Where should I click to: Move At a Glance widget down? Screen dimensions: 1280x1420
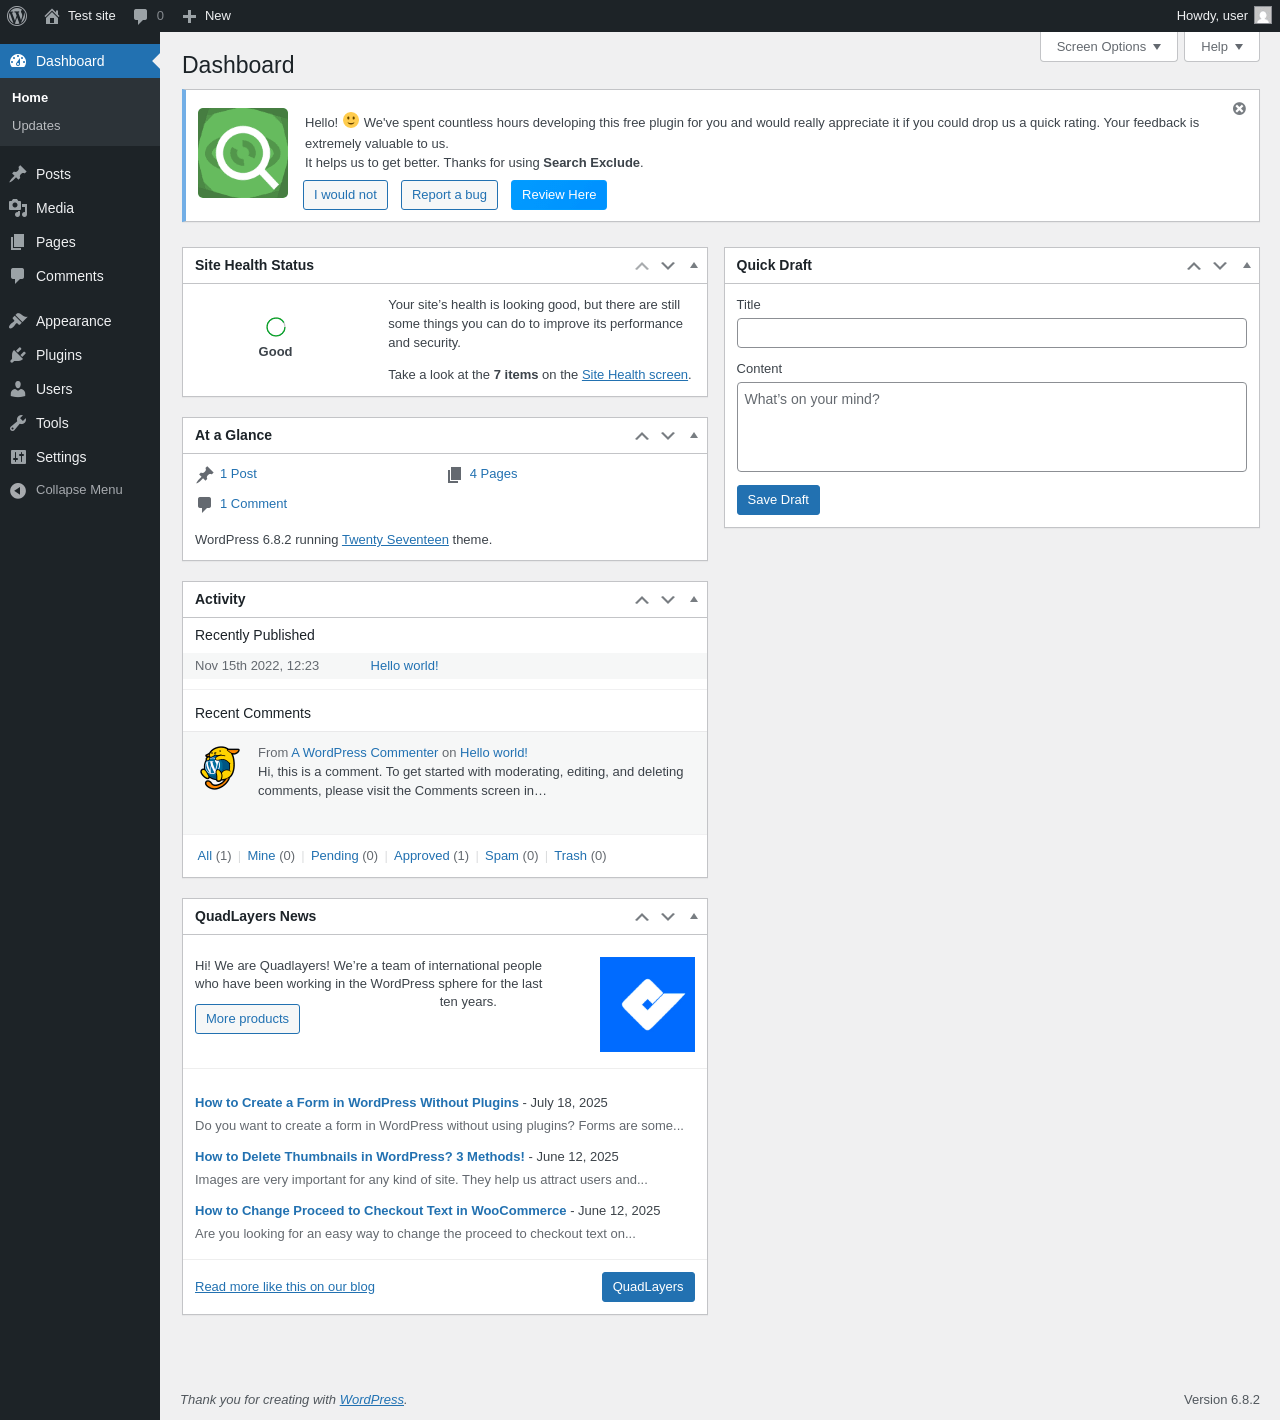click(x=668, y=436)
